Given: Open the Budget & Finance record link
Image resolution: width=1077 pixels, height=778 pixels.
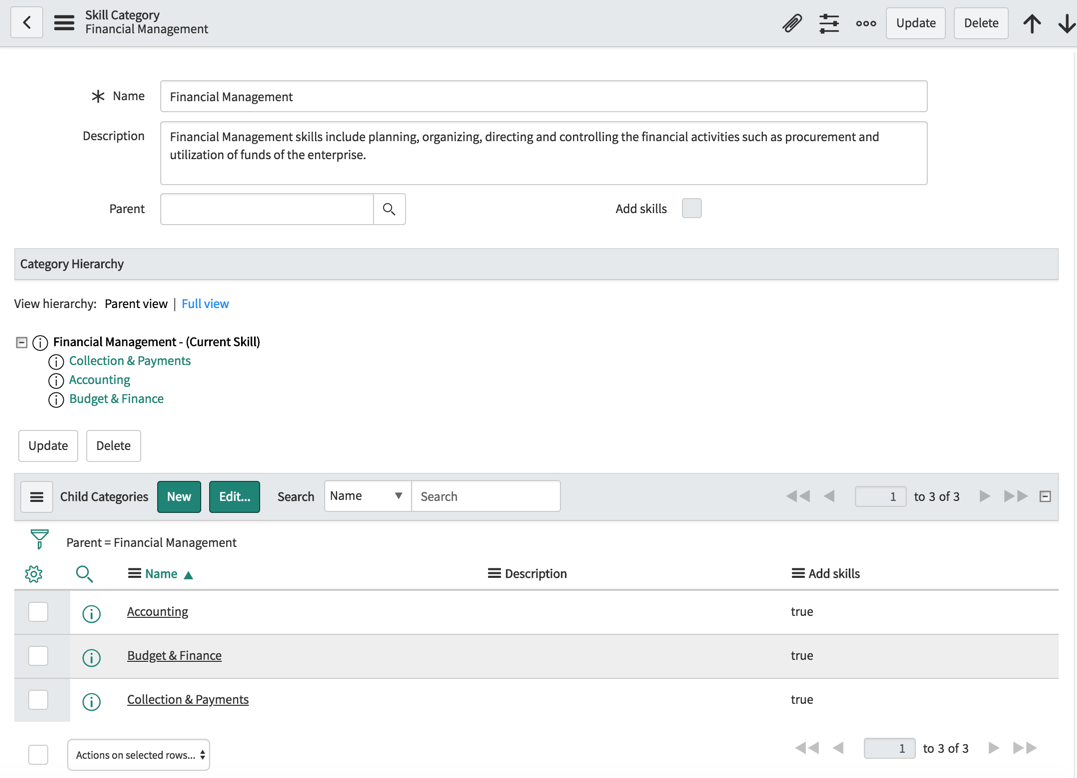Looking at the screenshot, I should pos(174,656).
